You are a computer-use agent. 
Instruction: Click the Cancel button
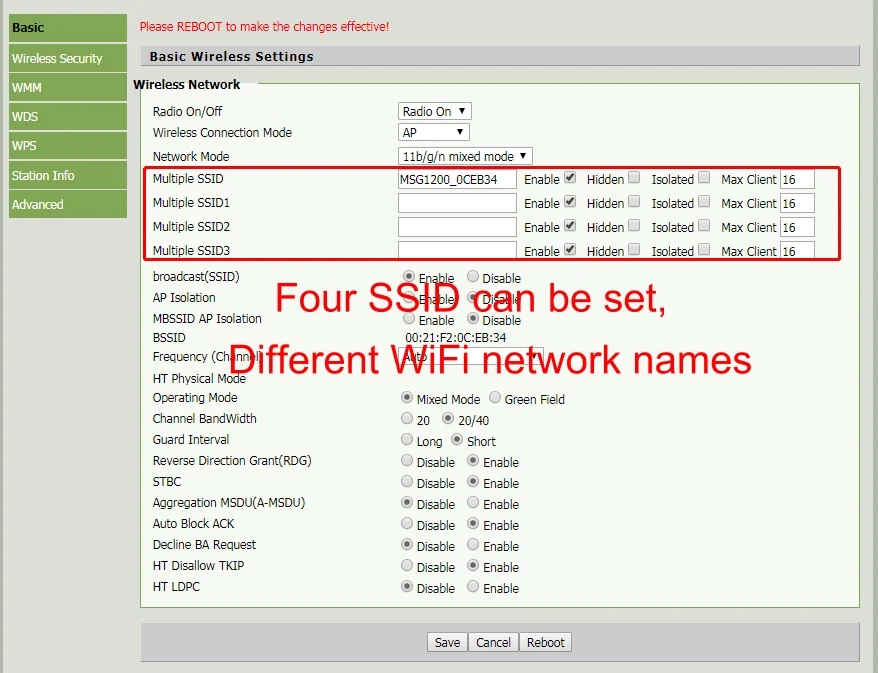coord(493,642)
